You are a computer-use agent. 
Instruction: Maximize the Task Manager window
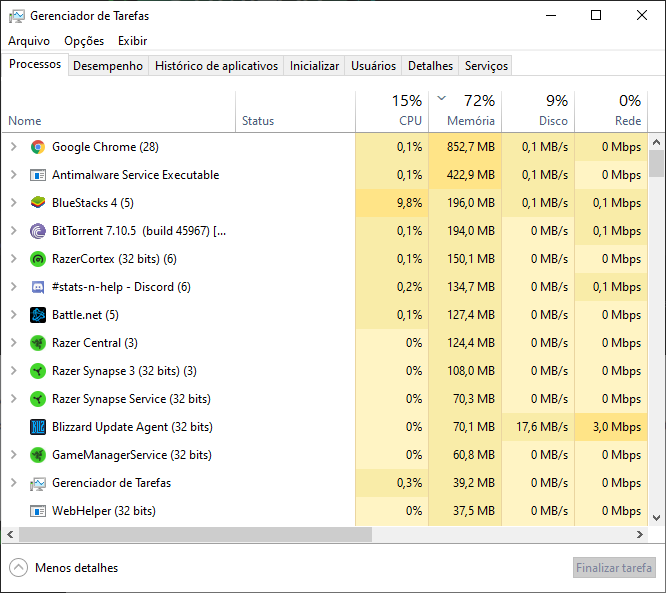tap(596, 16)
